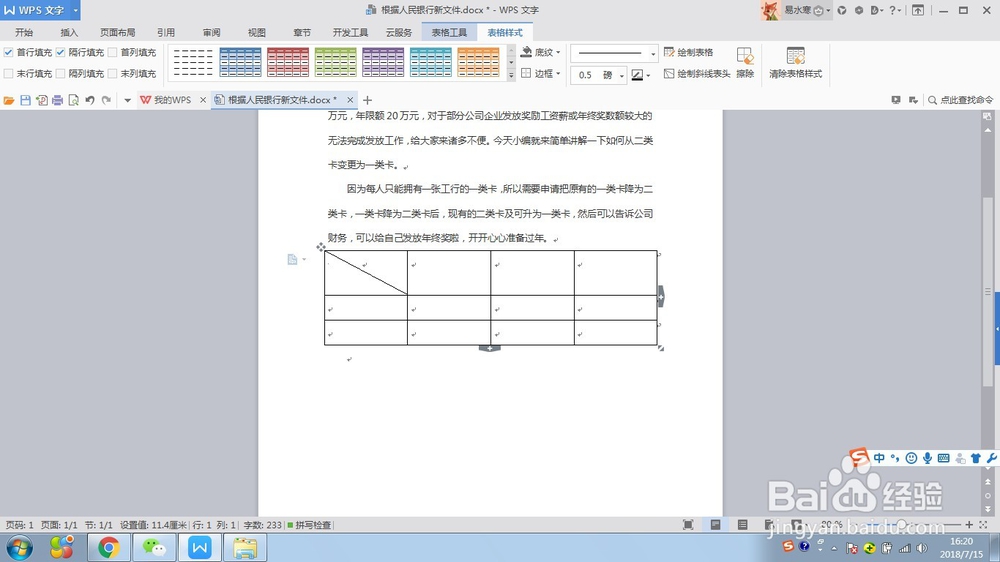Open WeChat from the taskbar
The width and height of the screenshot is (1000, 562).
tap(154, 547)
